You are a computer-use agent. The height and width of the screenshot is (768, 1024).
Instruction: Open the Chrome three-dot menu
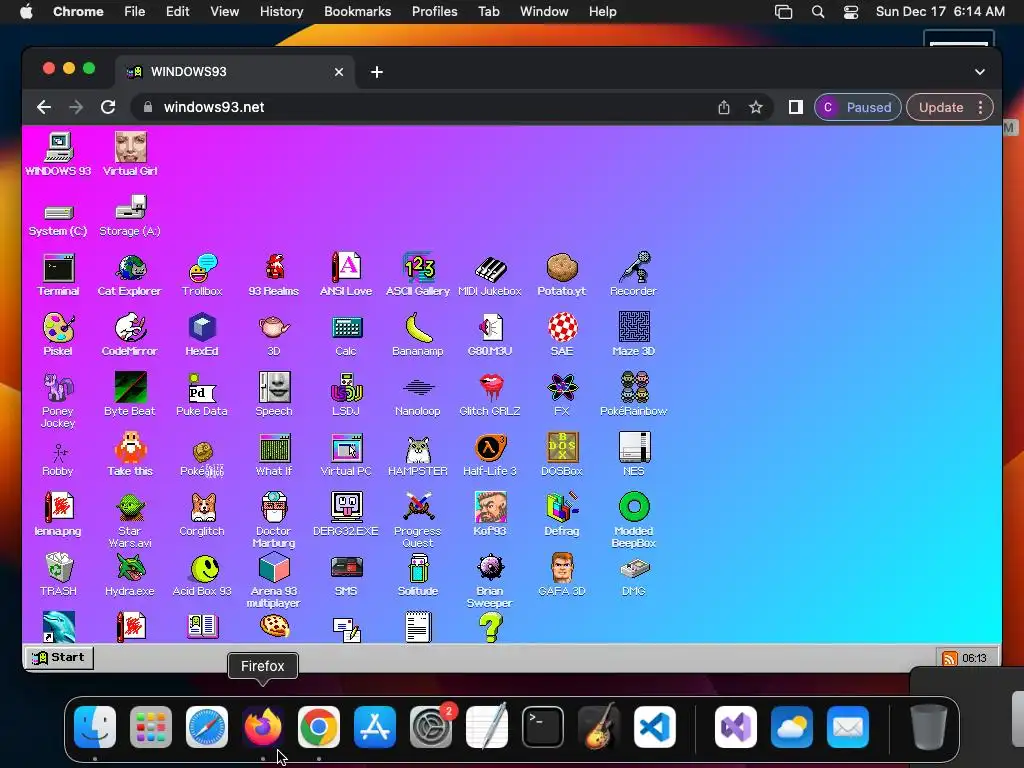point(980,107)
